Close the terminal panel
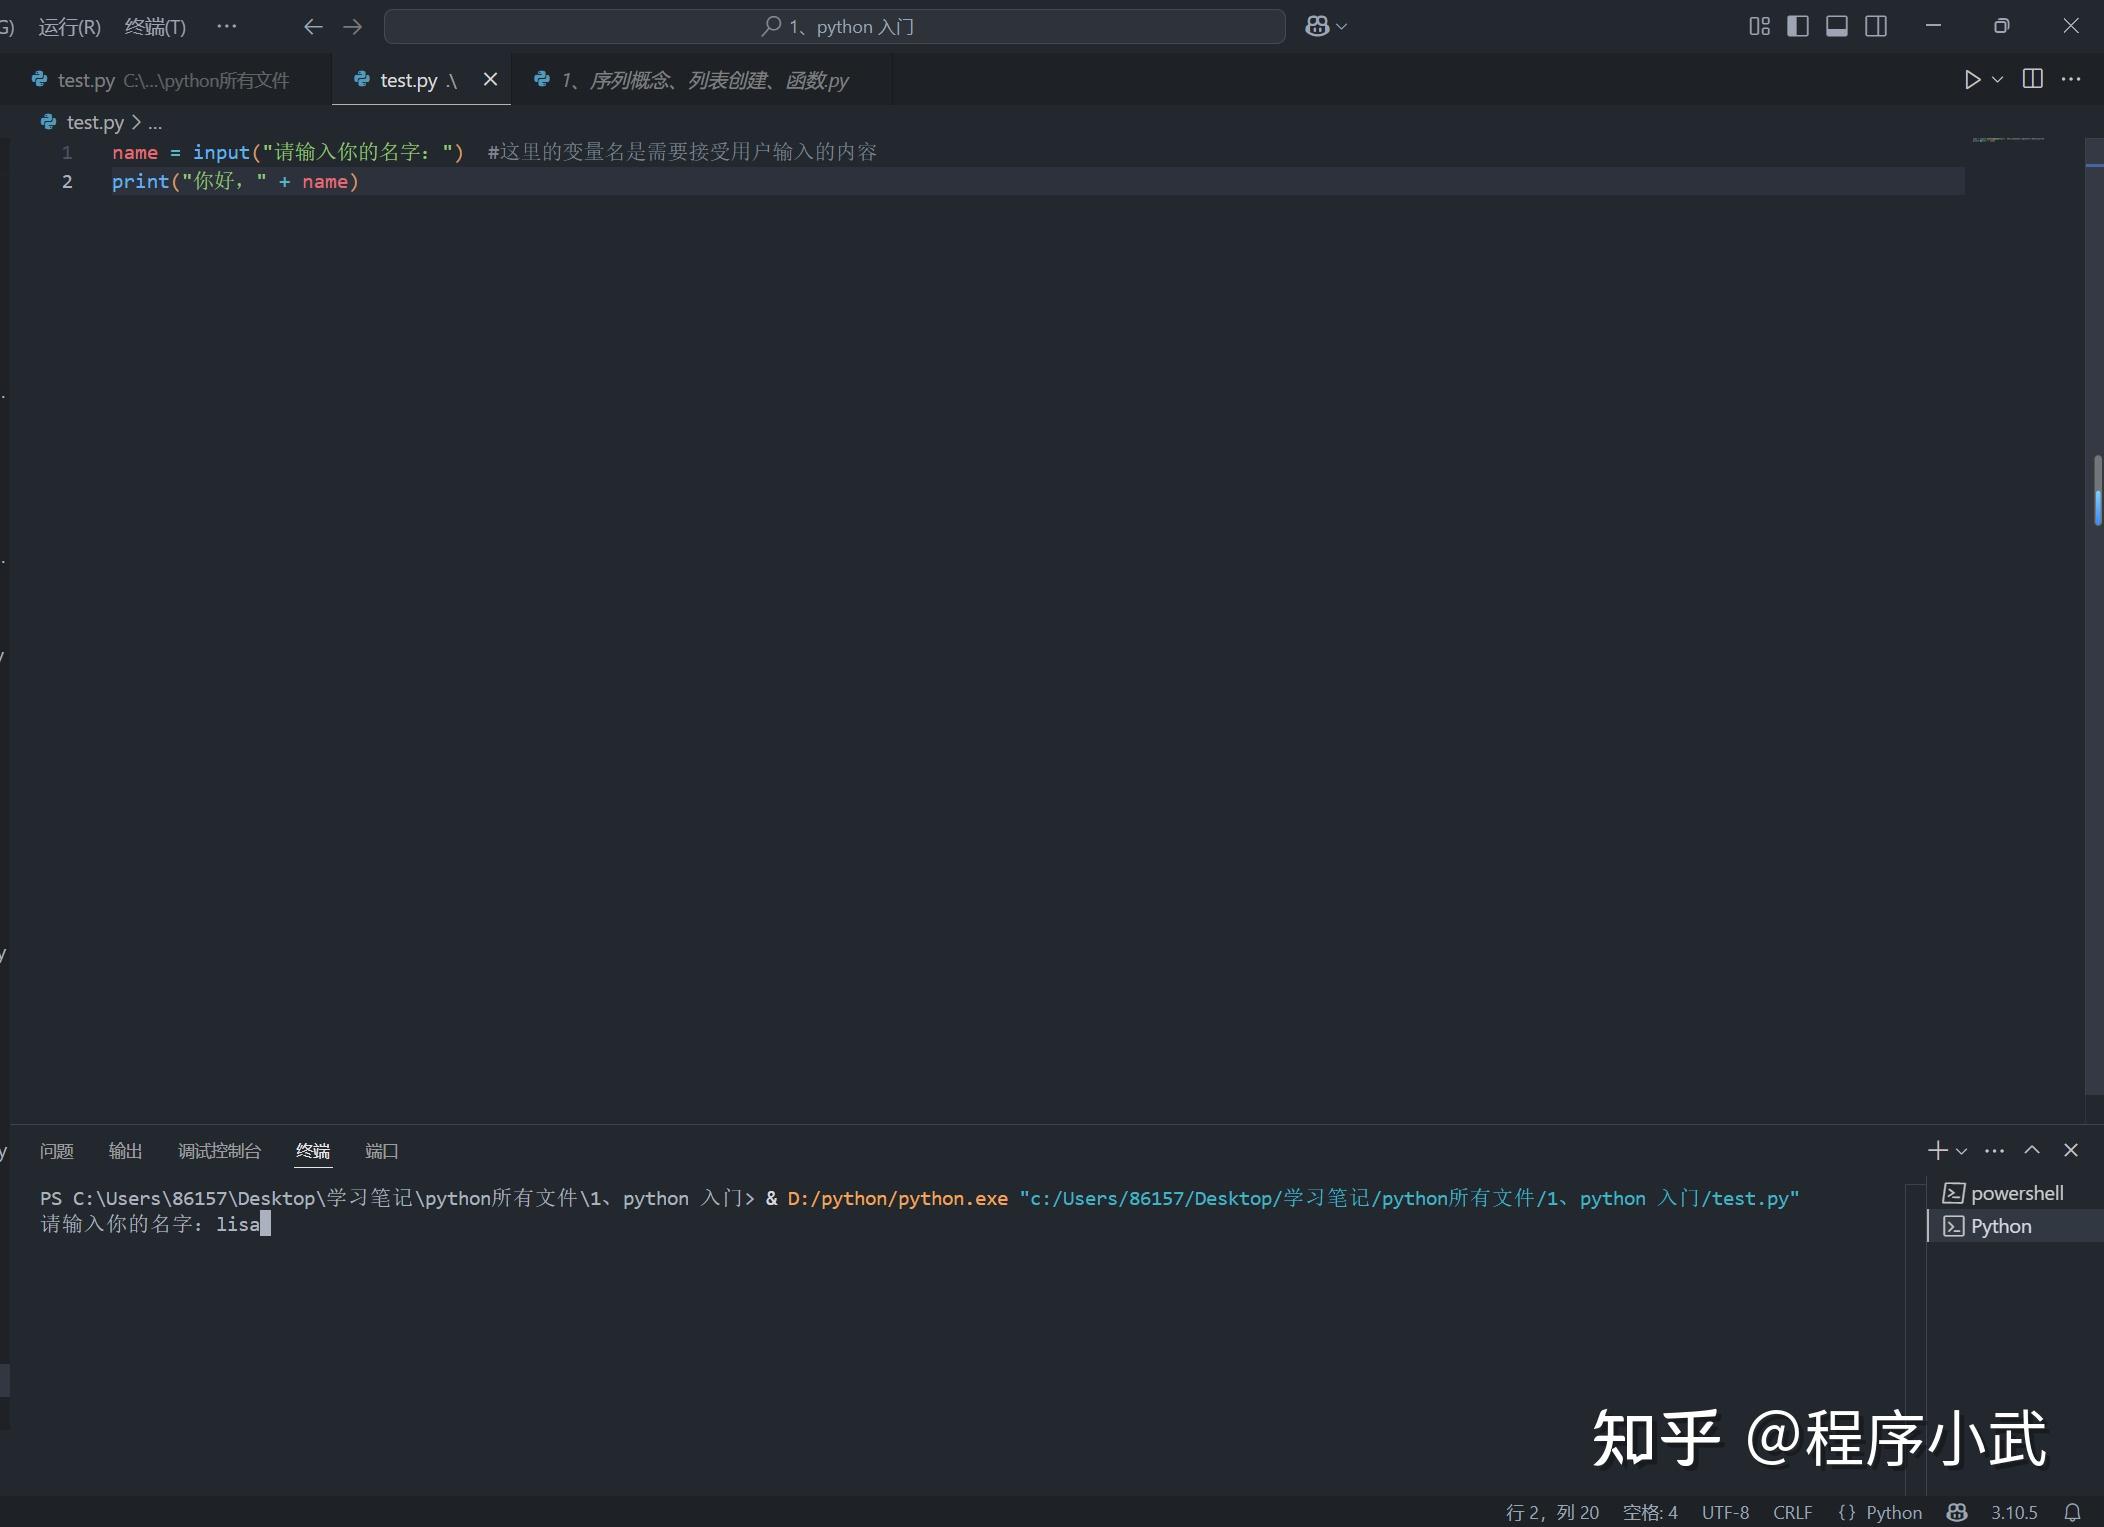Viewport: 2104px width, 1527px height. click(x=2071, y=1150)
